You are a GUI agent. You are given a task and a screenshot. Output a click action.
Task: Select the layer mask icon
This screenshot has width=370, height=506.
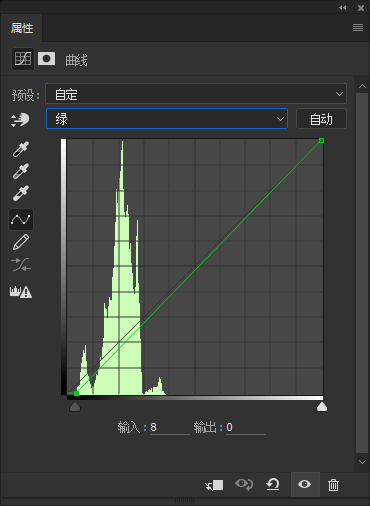pyautogui.click(x=46, y=59)
